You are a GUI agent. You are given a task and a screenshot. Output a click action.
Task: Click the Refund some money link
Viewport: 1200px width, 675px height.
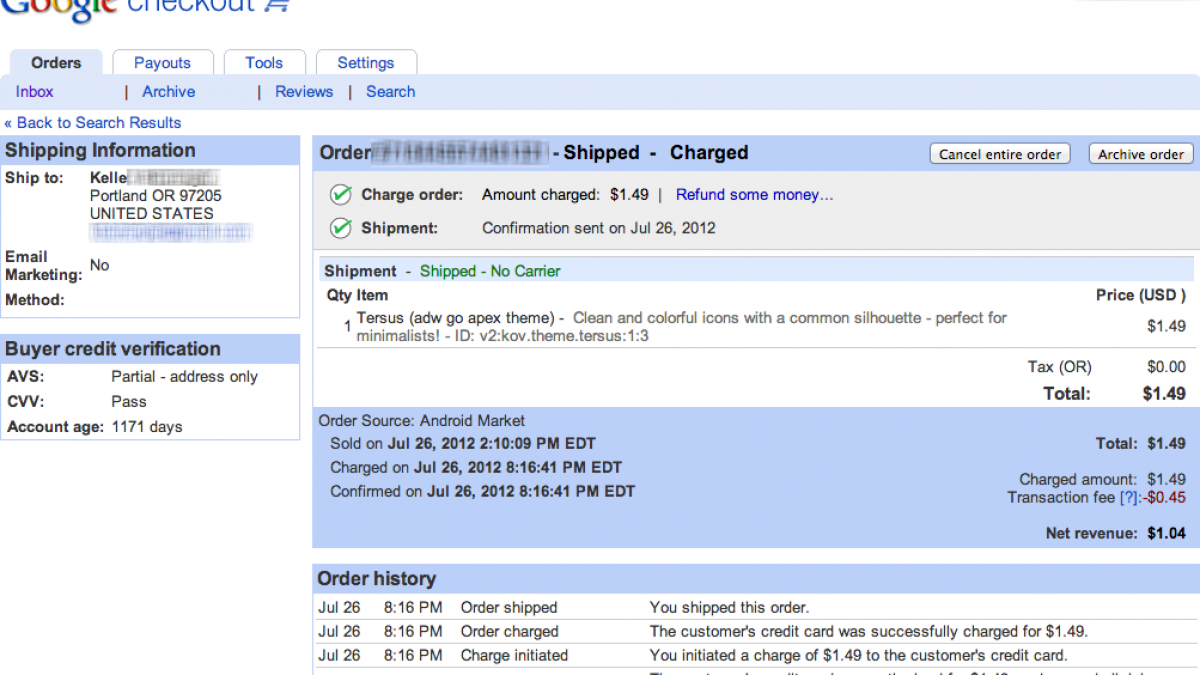click(x=754, y=195)
